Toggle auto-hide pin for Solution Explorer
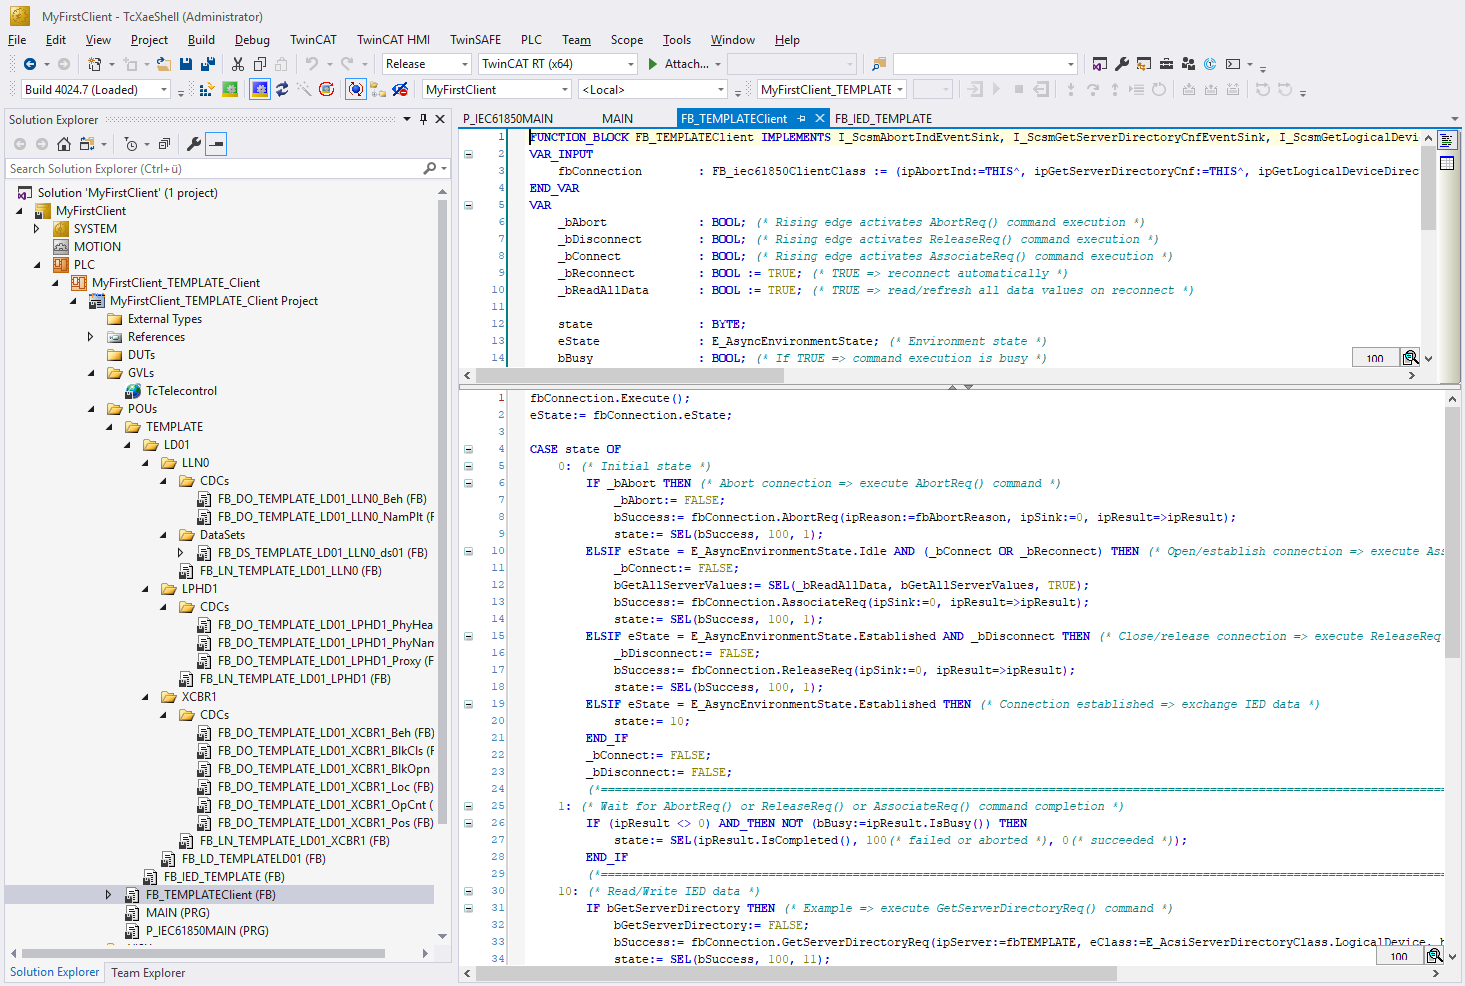Image resolution: width=1465 pixels, height=986 pixels. [423, 119]
